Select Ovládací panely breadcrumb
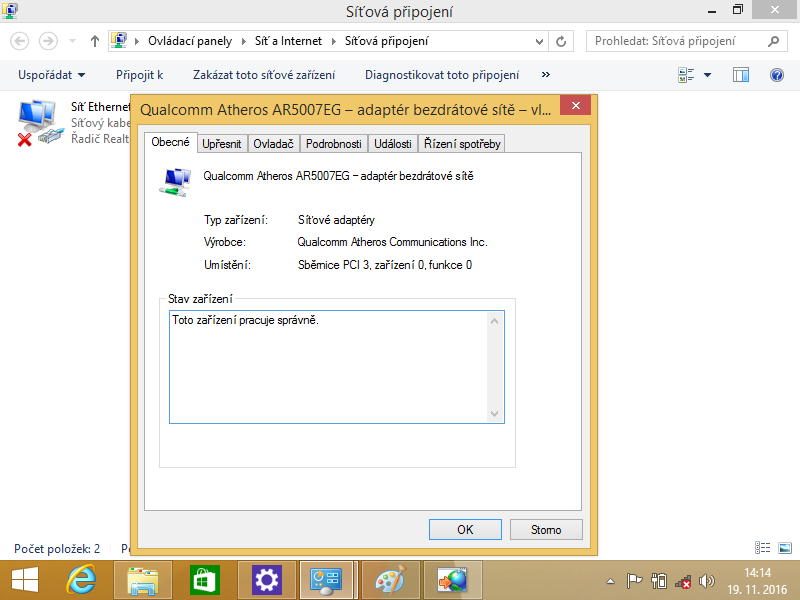 (190, 41)
